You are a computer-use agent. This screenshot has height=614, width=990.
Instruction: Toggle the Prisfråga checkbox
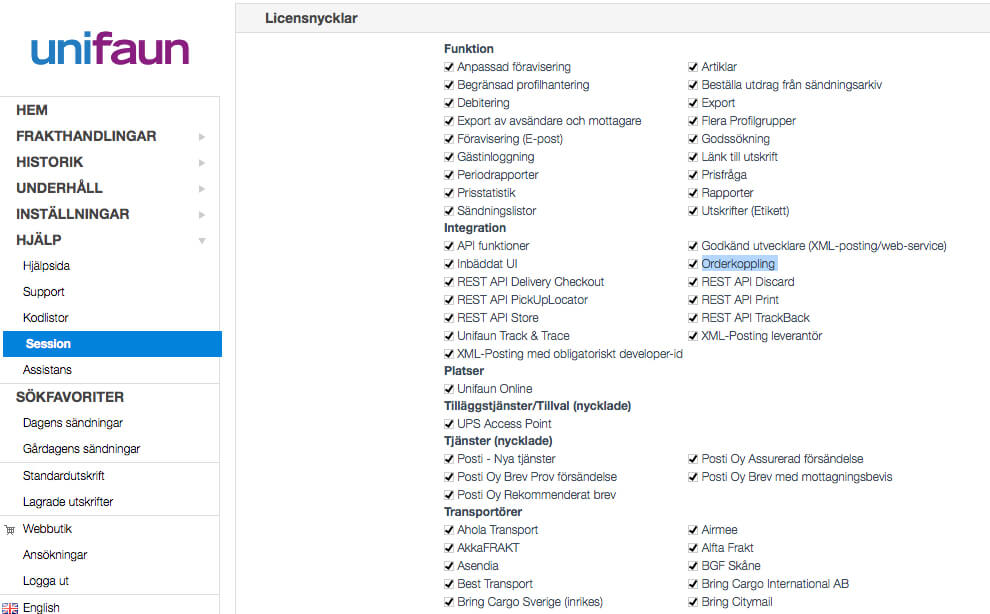(693, 175)
